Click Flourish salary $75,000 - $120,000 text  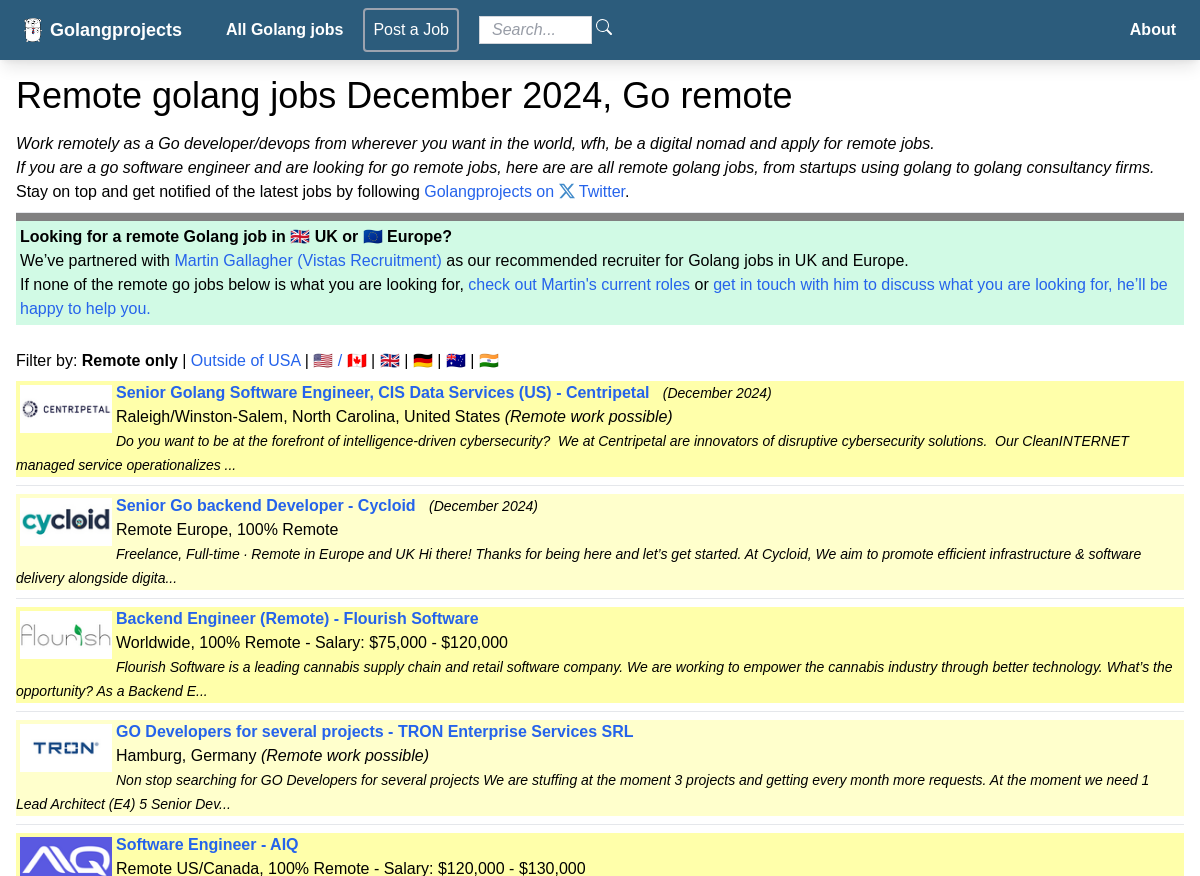(438, 643)
